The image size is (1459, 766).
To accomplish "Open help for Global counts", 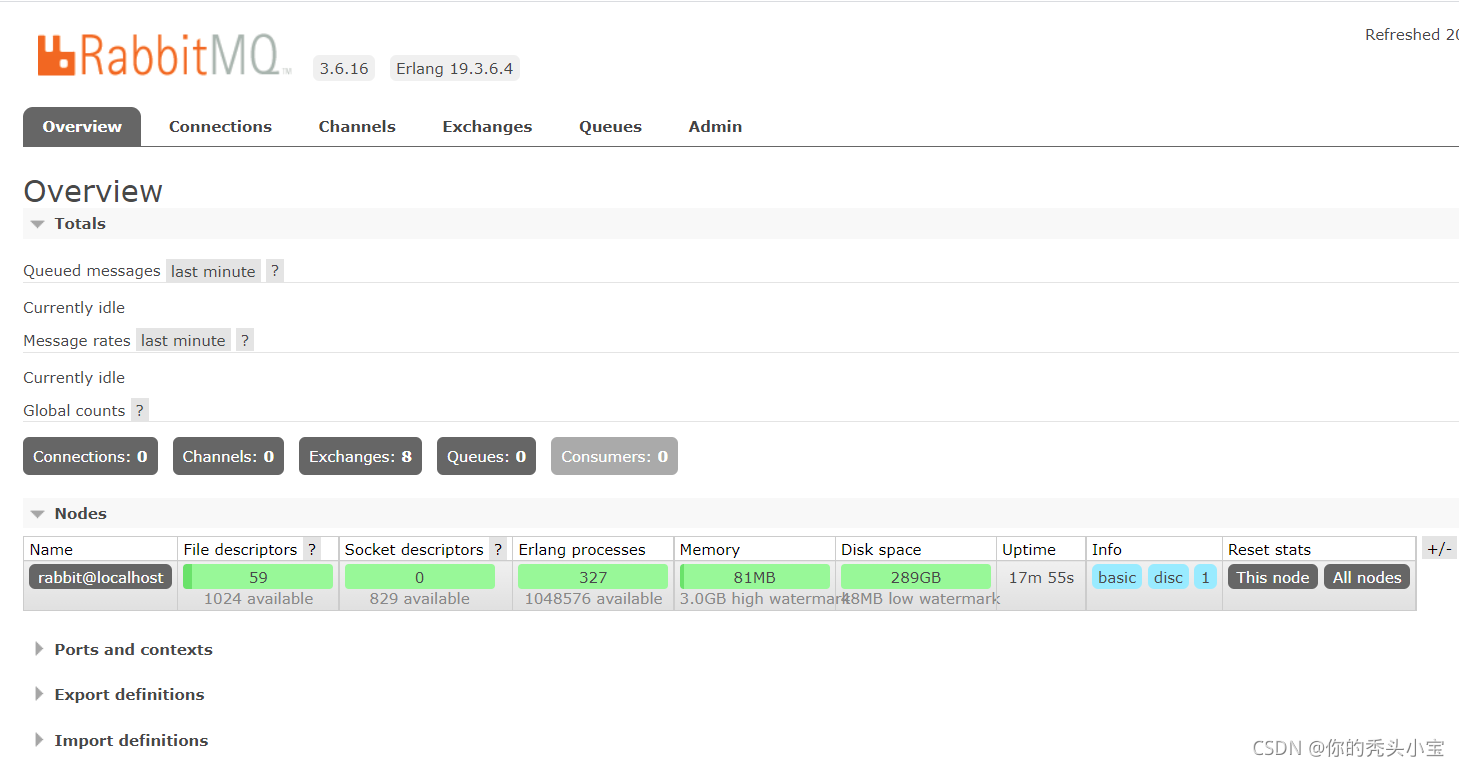I will 140,410.
